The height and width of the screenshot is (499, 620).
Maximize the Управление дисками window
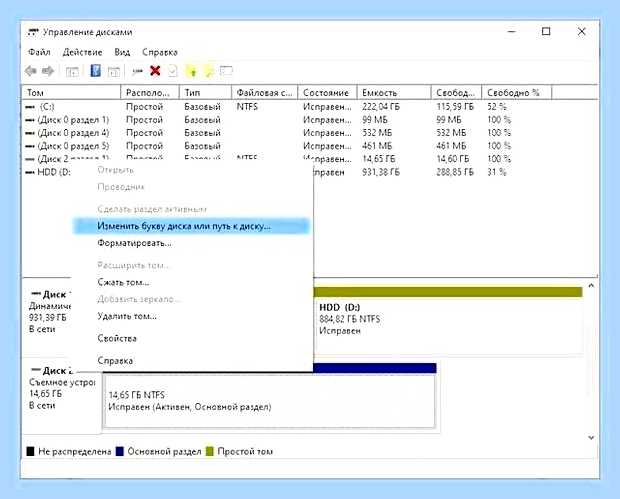point(546,31)
